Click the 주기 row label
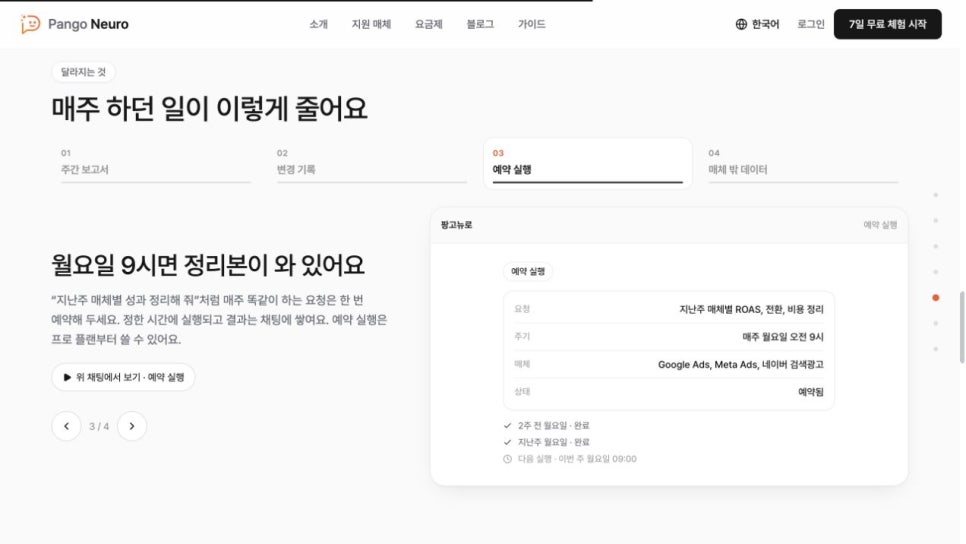This screenshot has height=544, width=966. point(522,336)
